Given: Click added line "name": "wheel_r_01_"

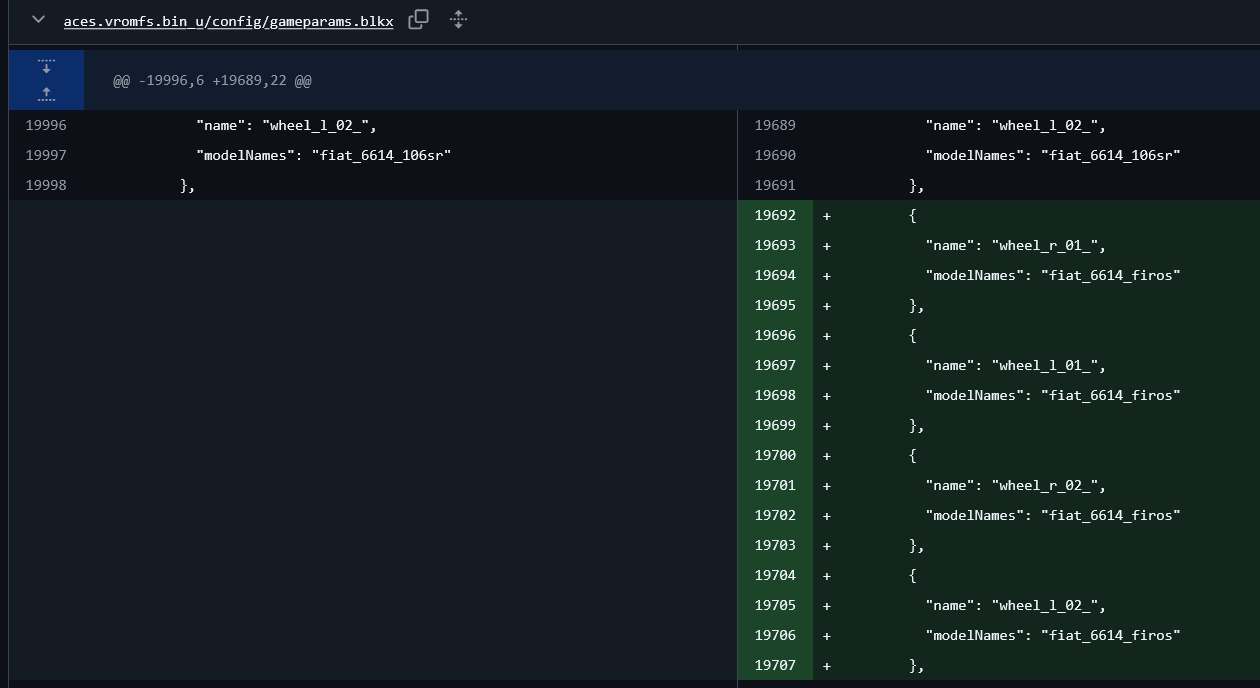Looking at the screenshot, I should tap(1015, 245).
